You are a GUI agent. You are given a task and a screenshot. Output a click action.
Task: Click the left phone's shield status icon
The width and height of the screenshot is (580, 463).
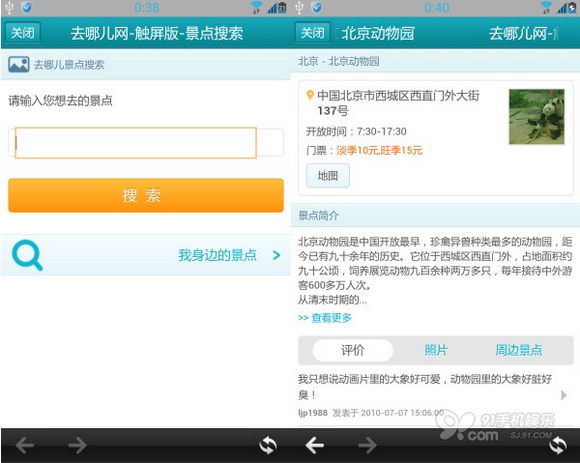click(x=27, y=7)
